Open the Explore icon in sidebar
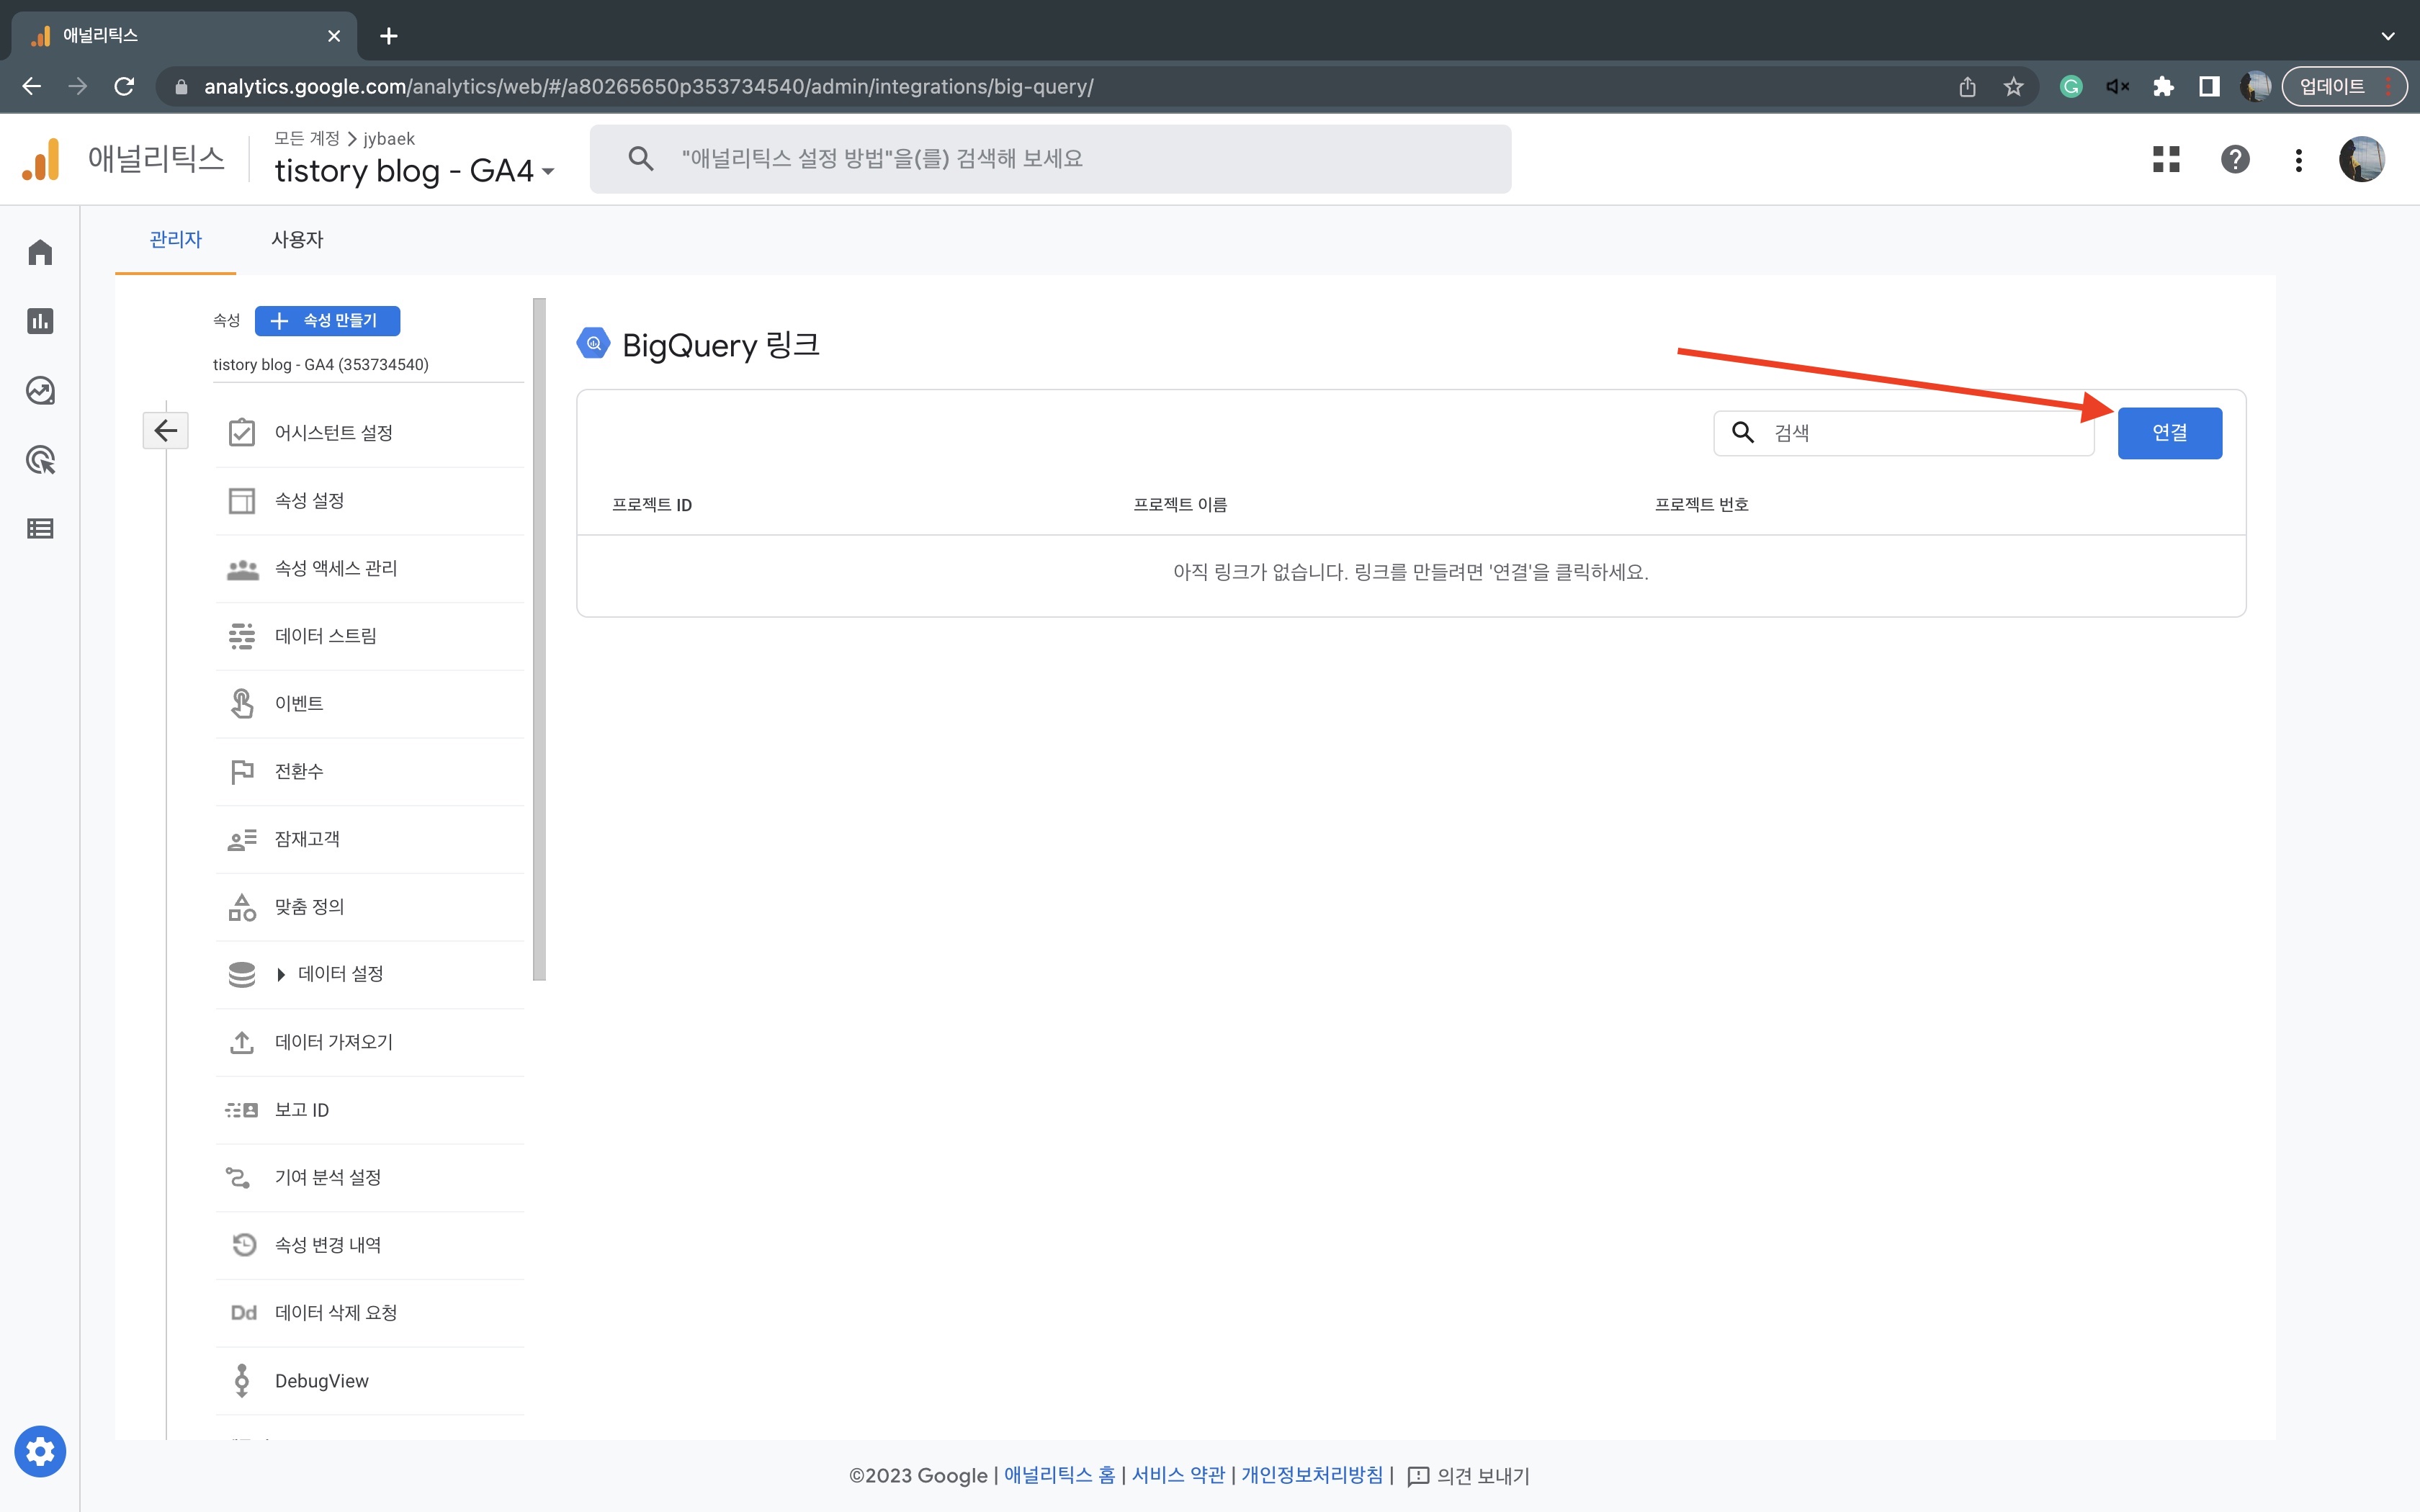The image size is (2420, 1512). 40,390
